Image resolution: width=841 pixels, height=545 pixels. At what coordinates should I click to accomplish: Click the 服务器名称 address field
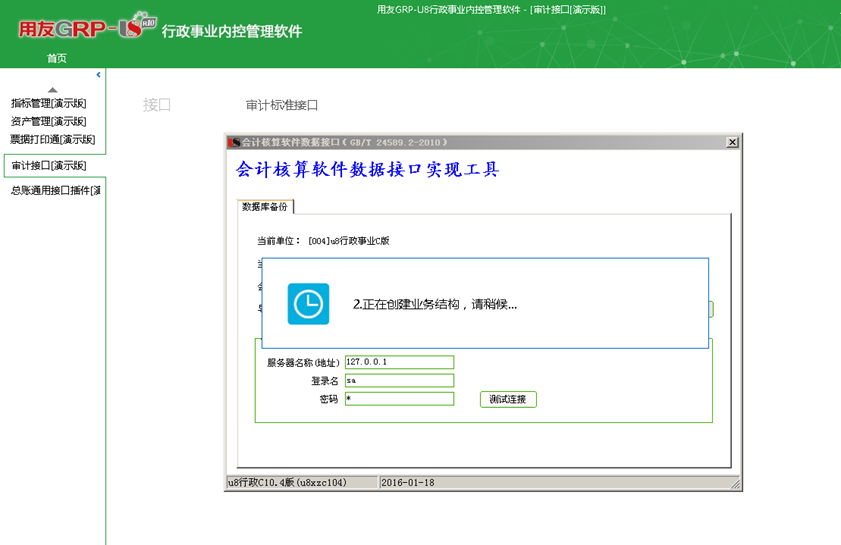point(400,362)
